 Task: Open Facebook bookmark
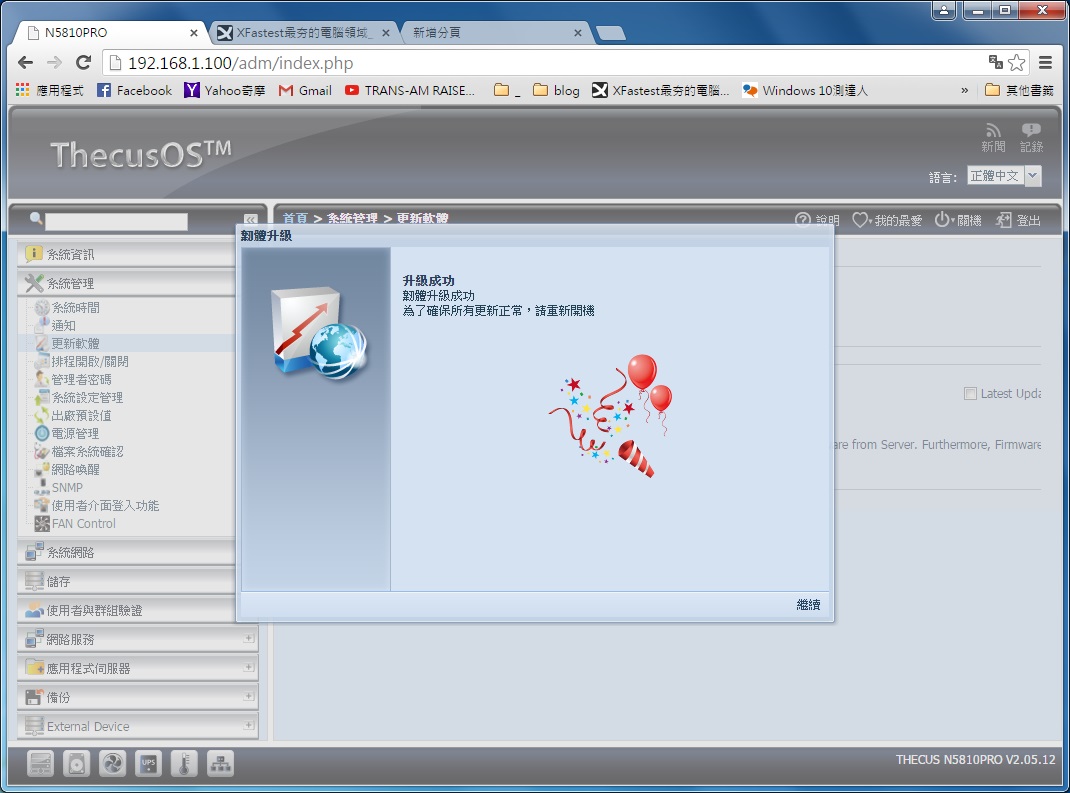[x=134, y=90]
